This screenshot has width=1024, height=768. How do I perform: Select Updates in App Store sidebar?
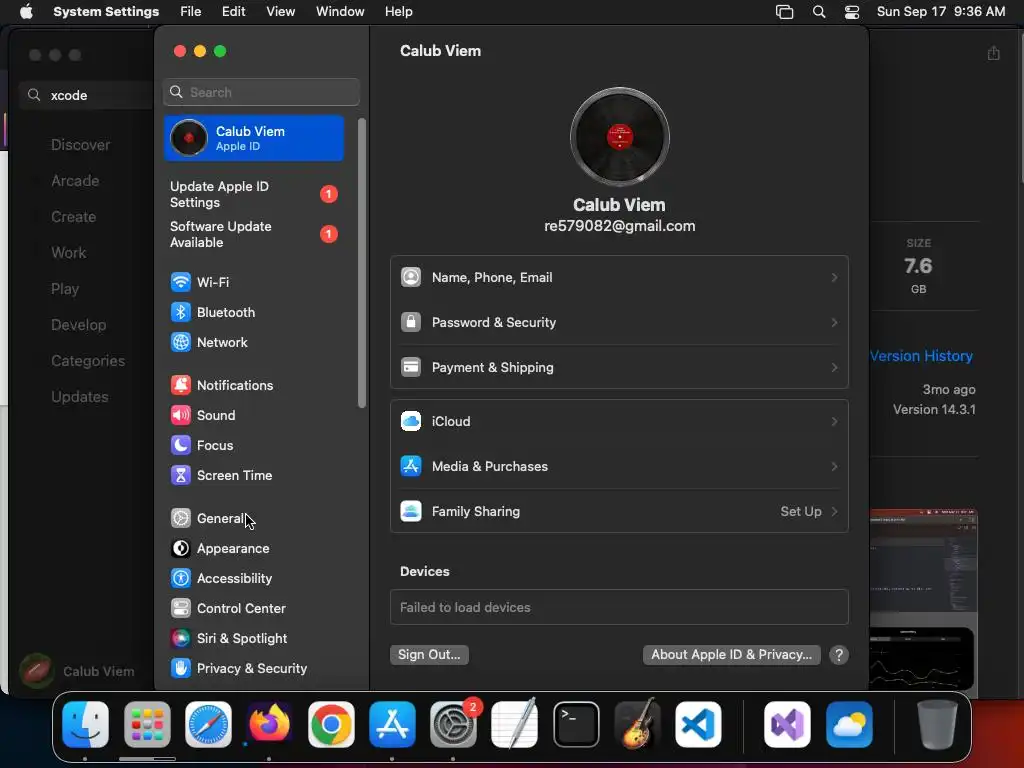80,396
